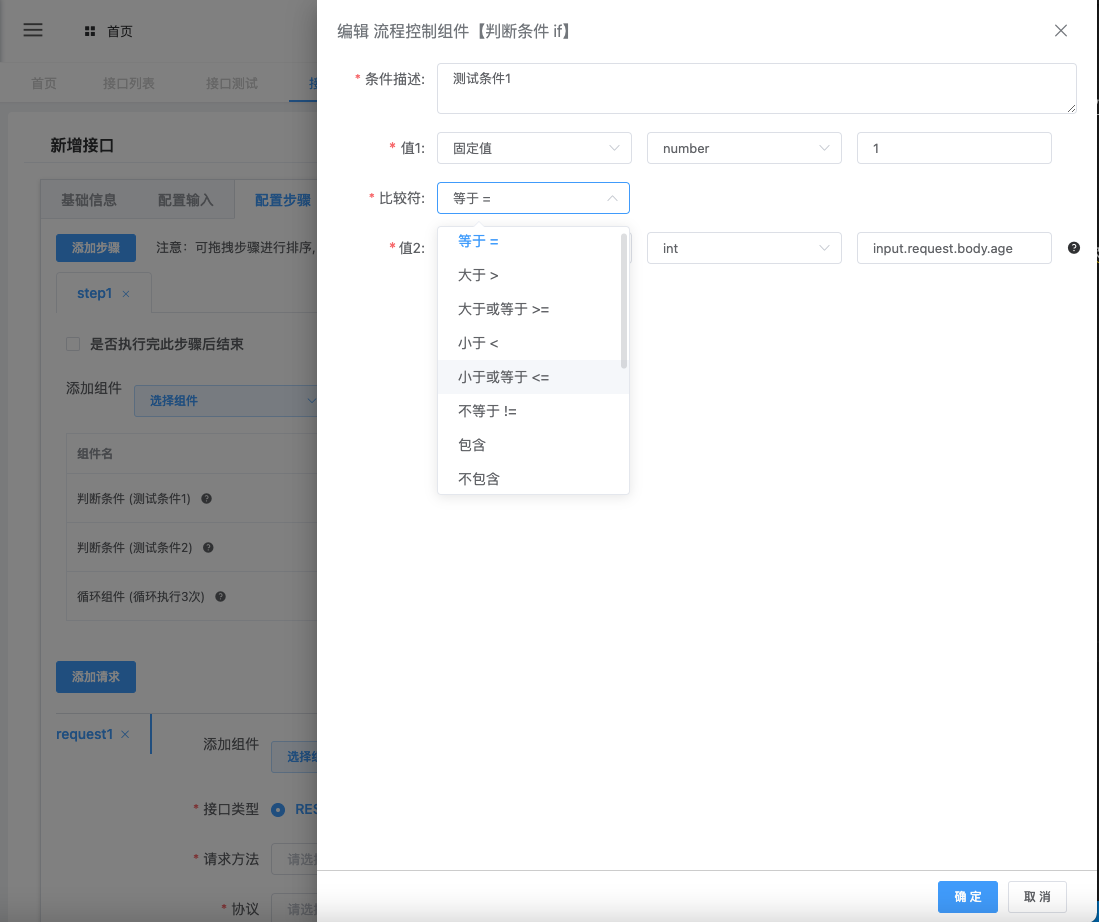
Task: Switch to the 首页 tab in tab bar
Action: pyautogui.click(x=43, y=83)
